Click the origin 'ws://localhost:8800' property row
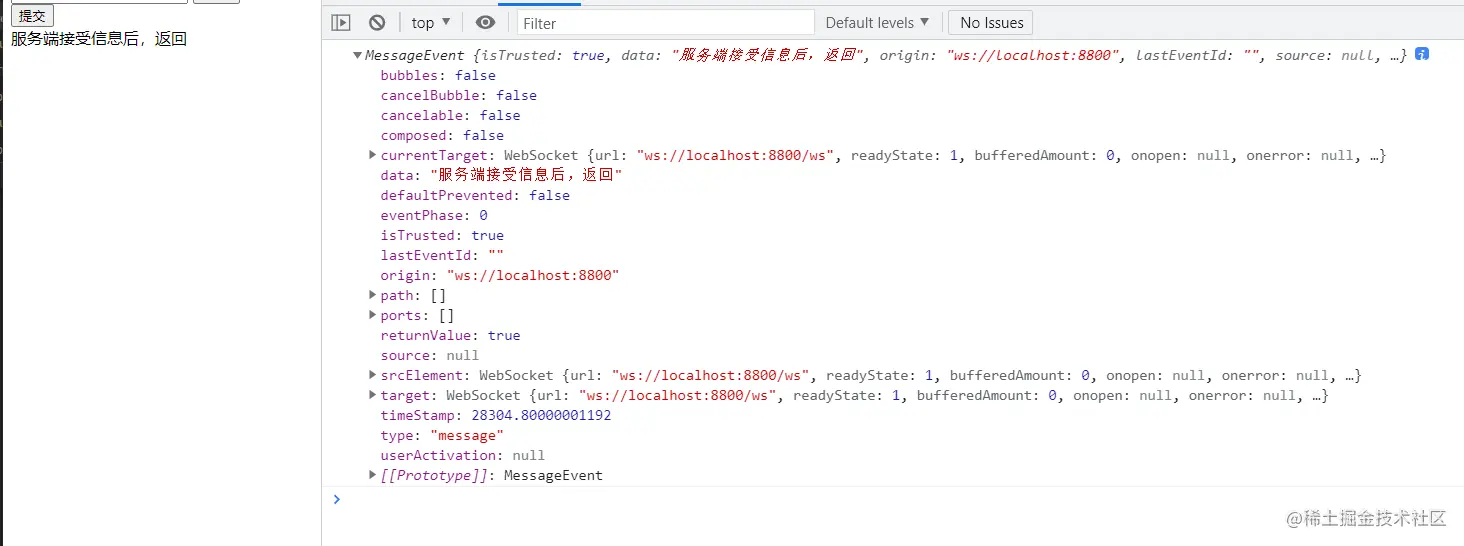Image resolution: width=1464 pixels, height=546 pixels. pyautogui.click(x=500, y=275)
